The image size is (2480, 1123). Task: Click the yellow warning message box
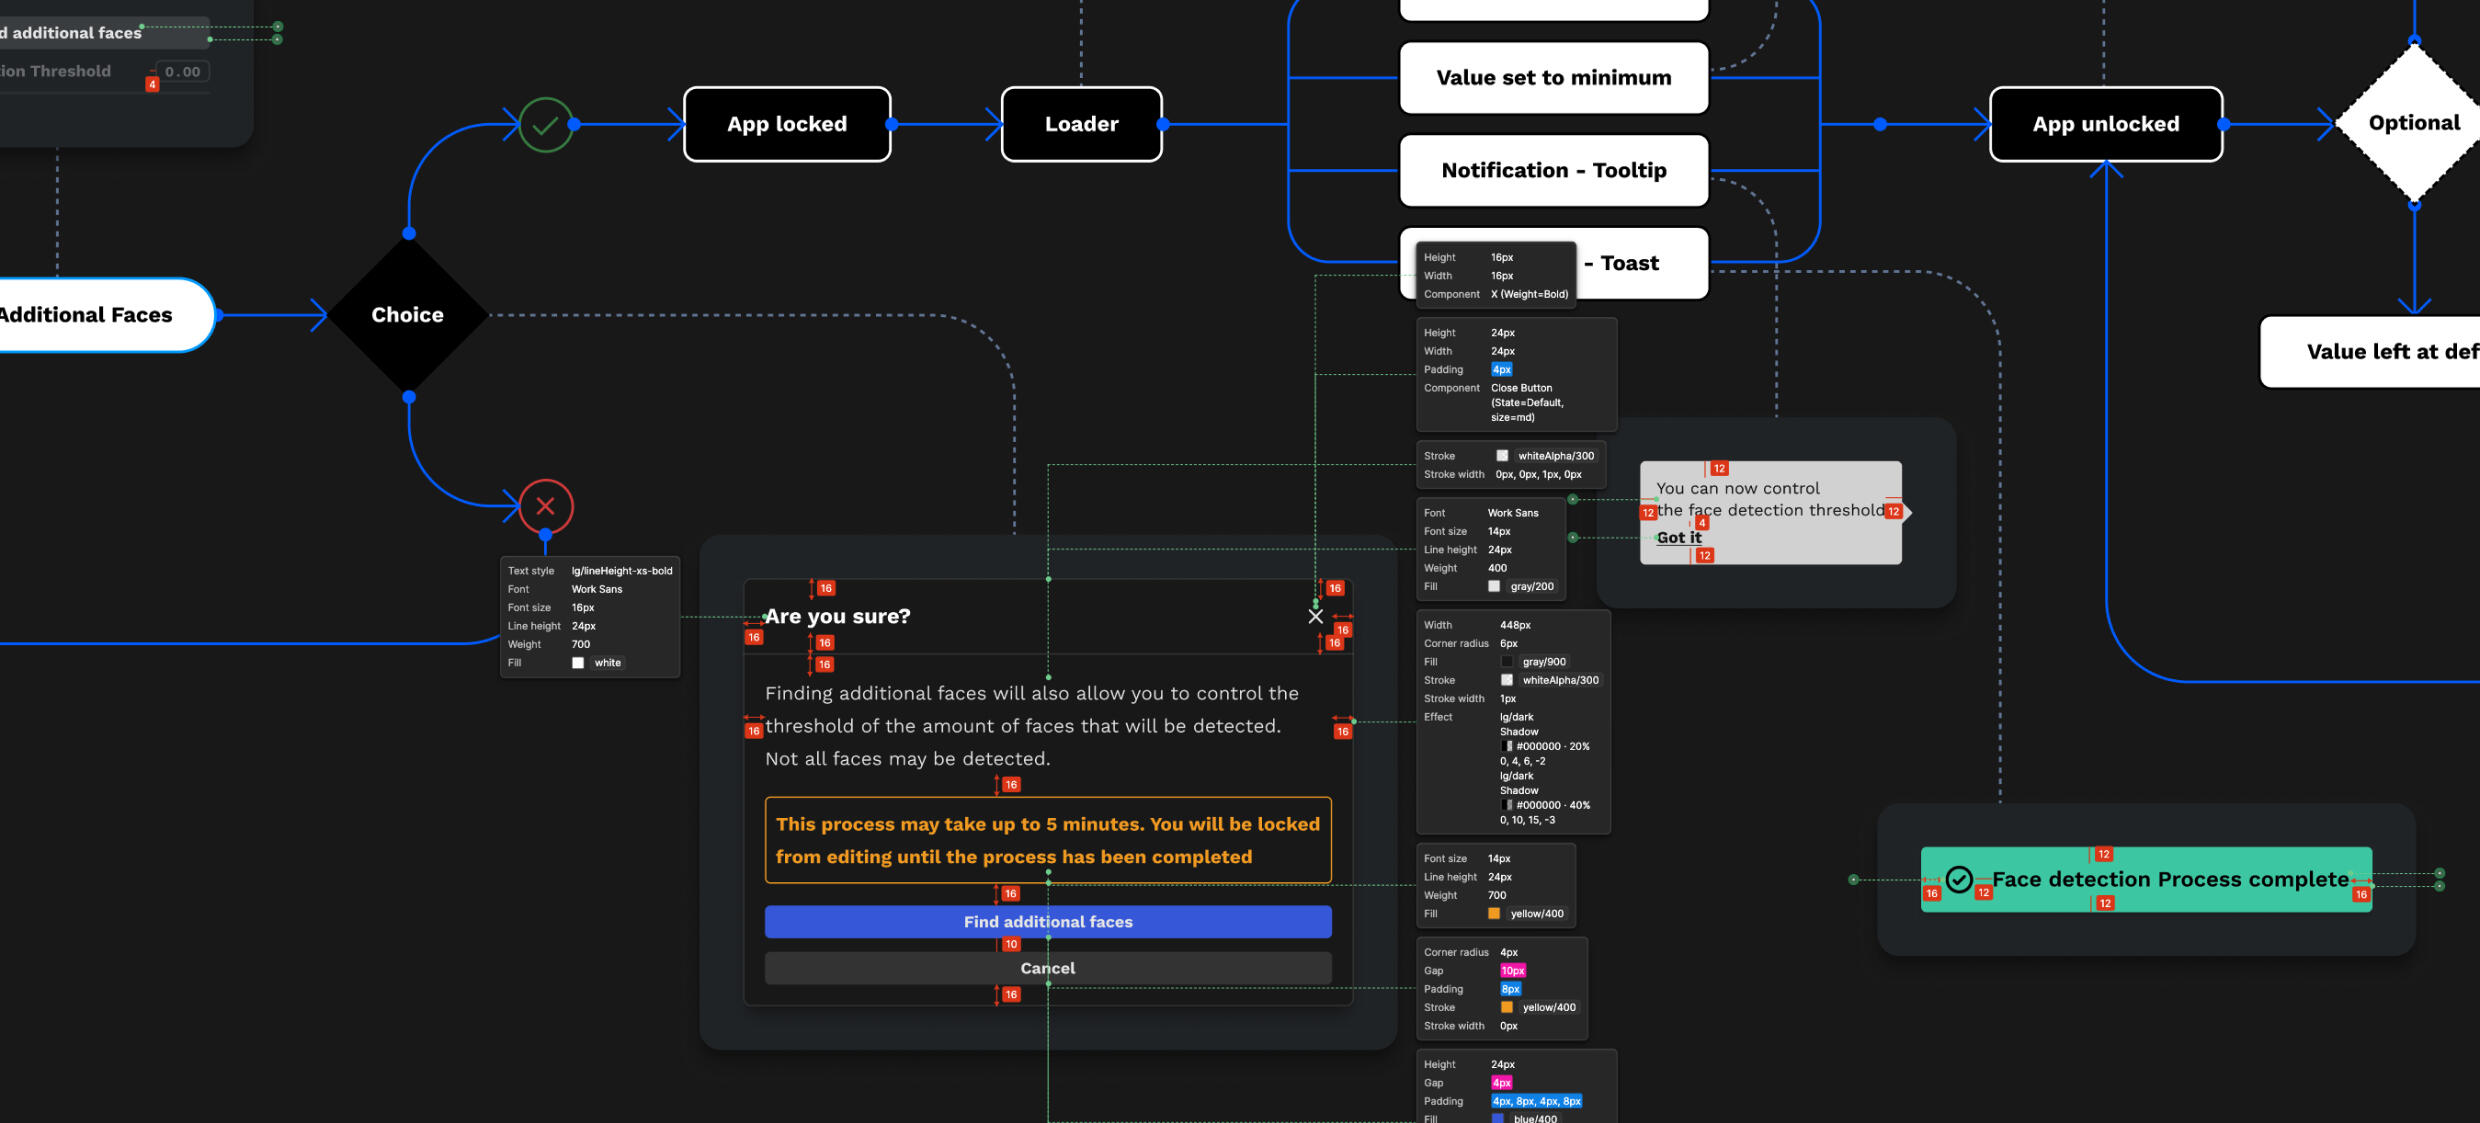pyautogui.click(x=1047, y=840)
